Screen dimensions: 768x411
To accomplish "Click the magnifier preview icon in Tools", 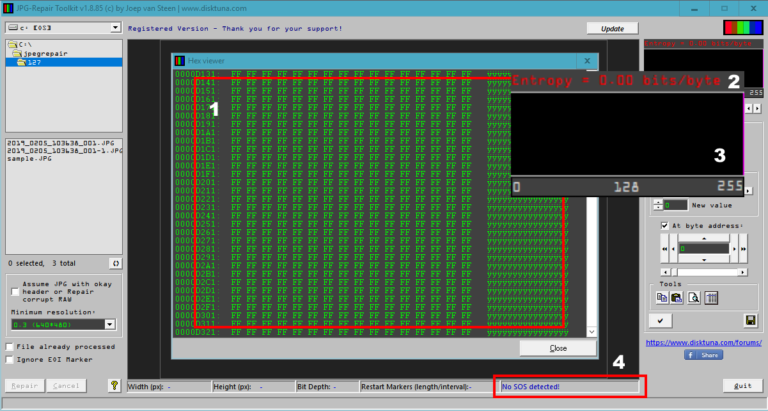I will pos(695,297).
